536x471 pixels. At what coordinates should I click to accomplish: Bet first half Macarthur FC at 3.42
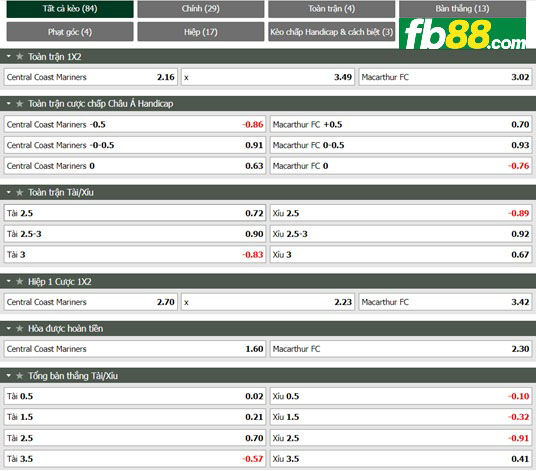coord(445,302)
